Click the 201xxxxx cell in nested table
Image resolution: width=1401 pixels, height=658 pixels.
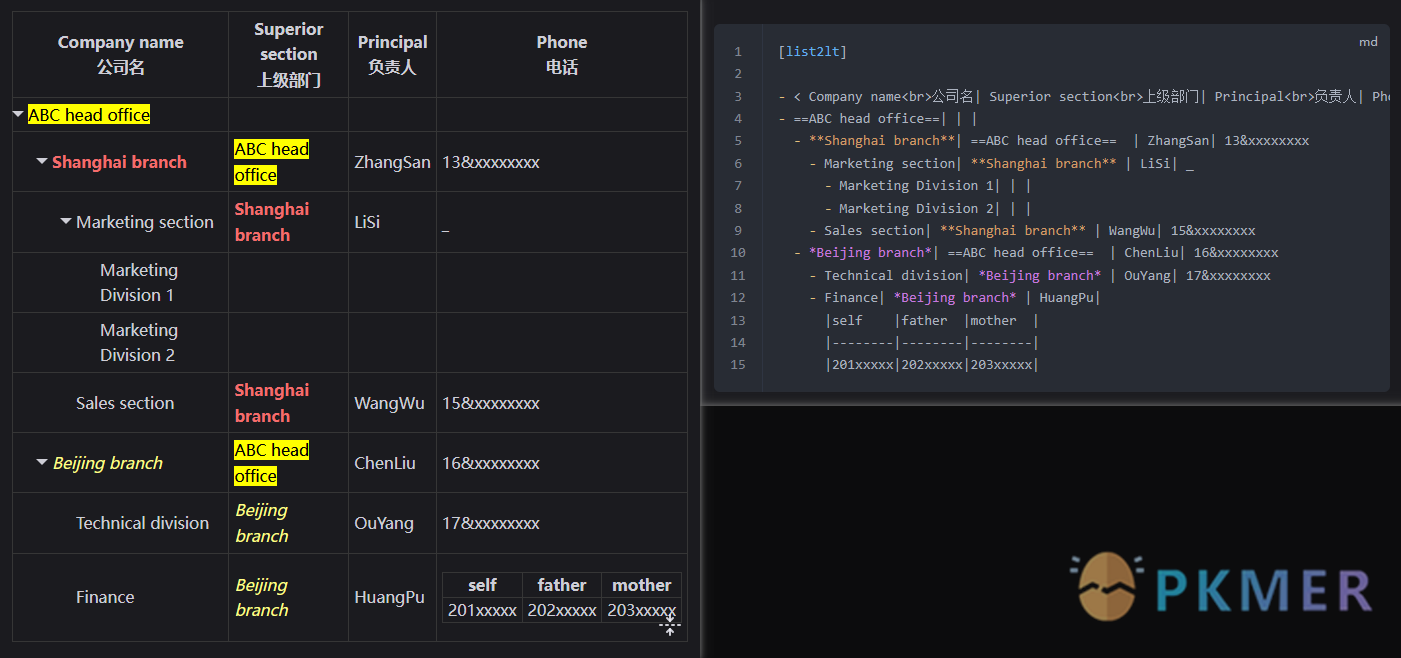pyautogui.click(x=482, y=610)
